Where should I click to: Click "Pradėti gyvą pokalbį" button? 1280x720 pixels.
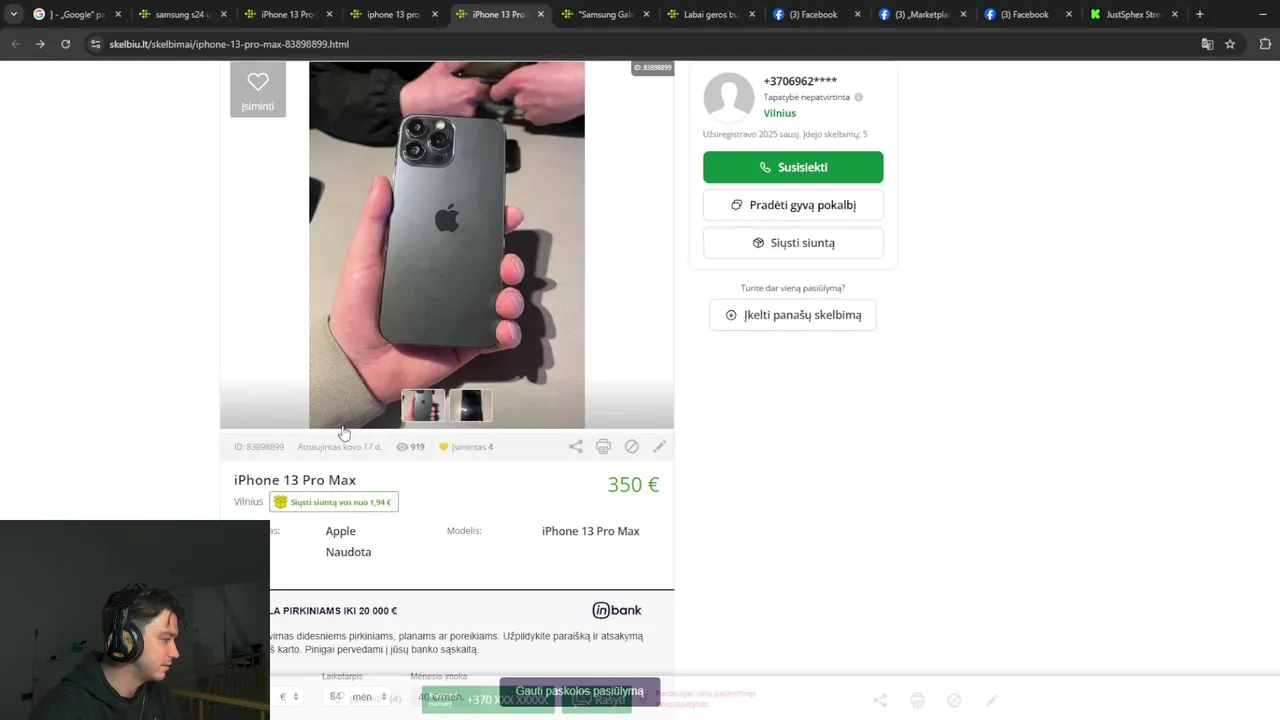coord(793,205)
